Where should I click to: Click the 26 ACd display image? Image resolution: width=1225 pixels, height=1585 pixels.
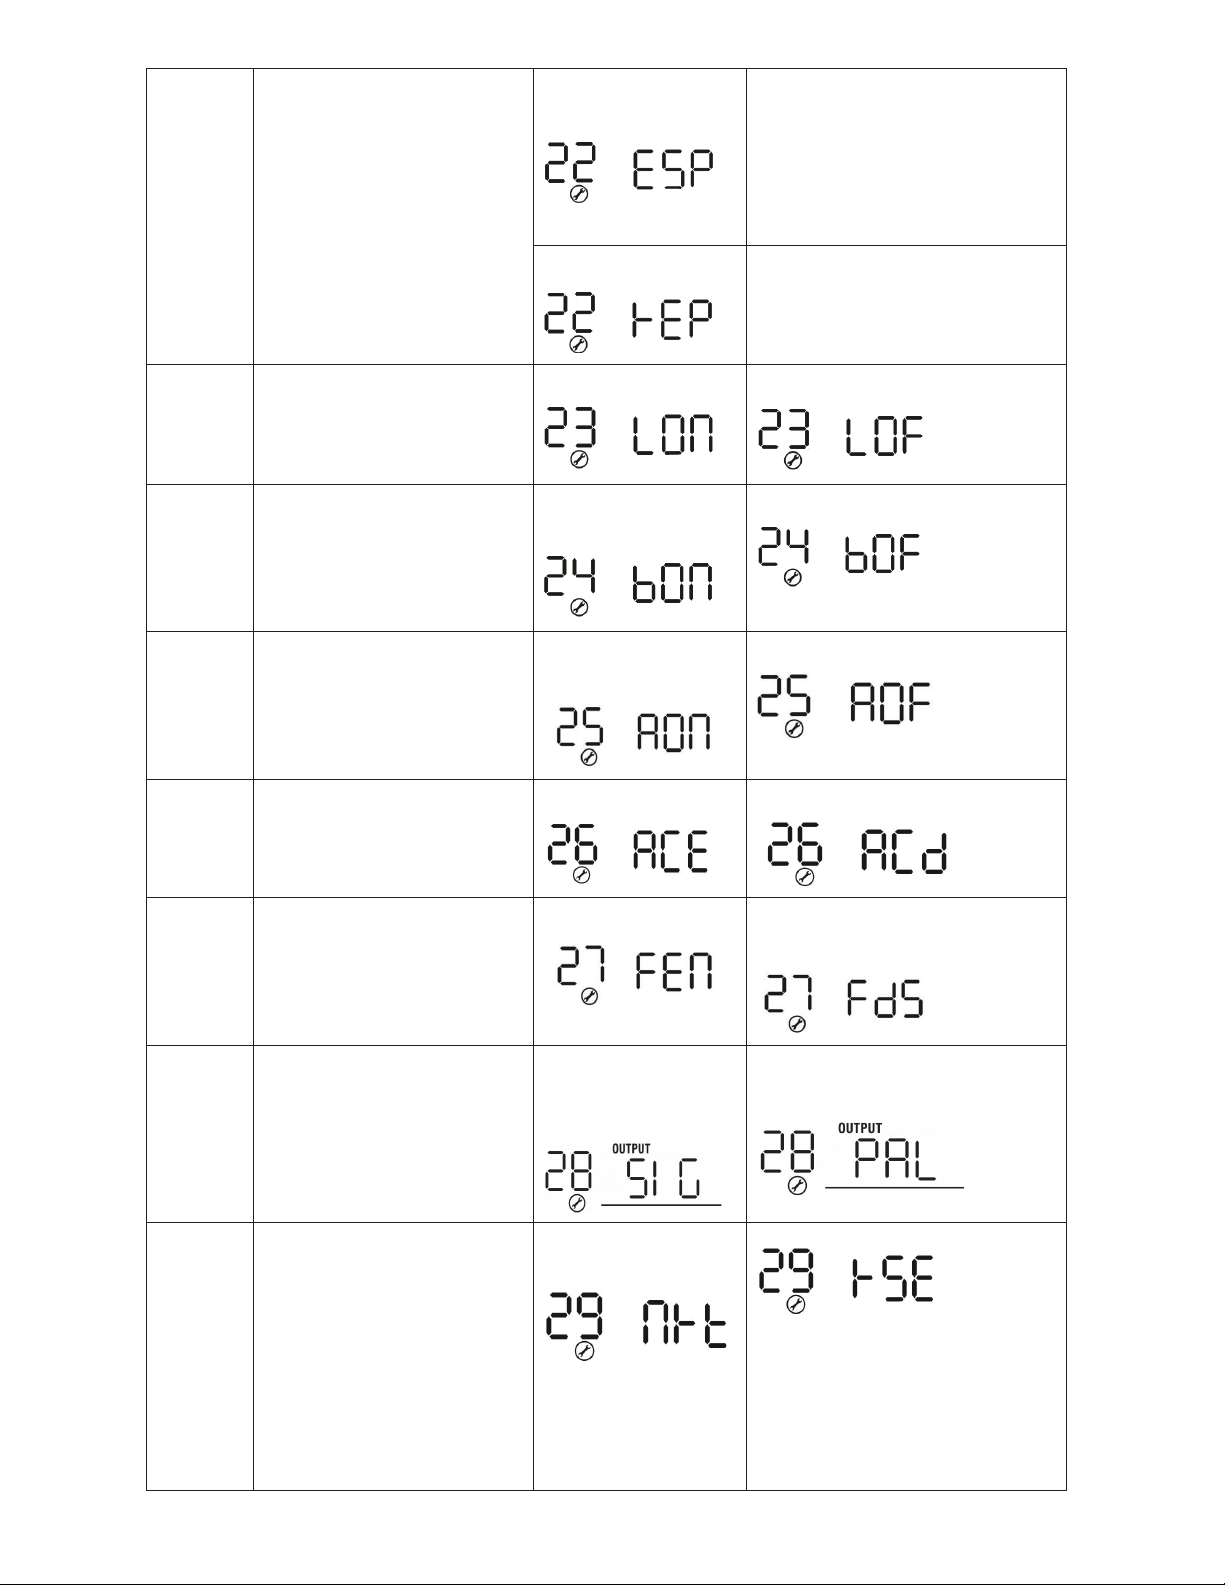pyautogui.click(x=857, y=853)
